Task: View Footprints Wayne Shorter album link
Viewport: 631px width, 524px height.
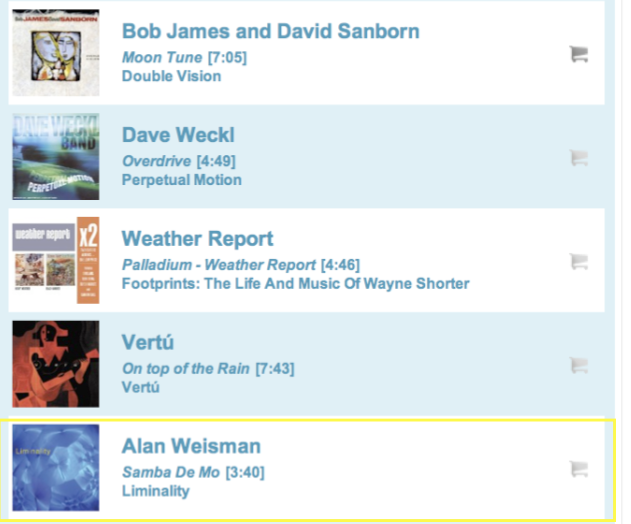Action: (295, 284)
